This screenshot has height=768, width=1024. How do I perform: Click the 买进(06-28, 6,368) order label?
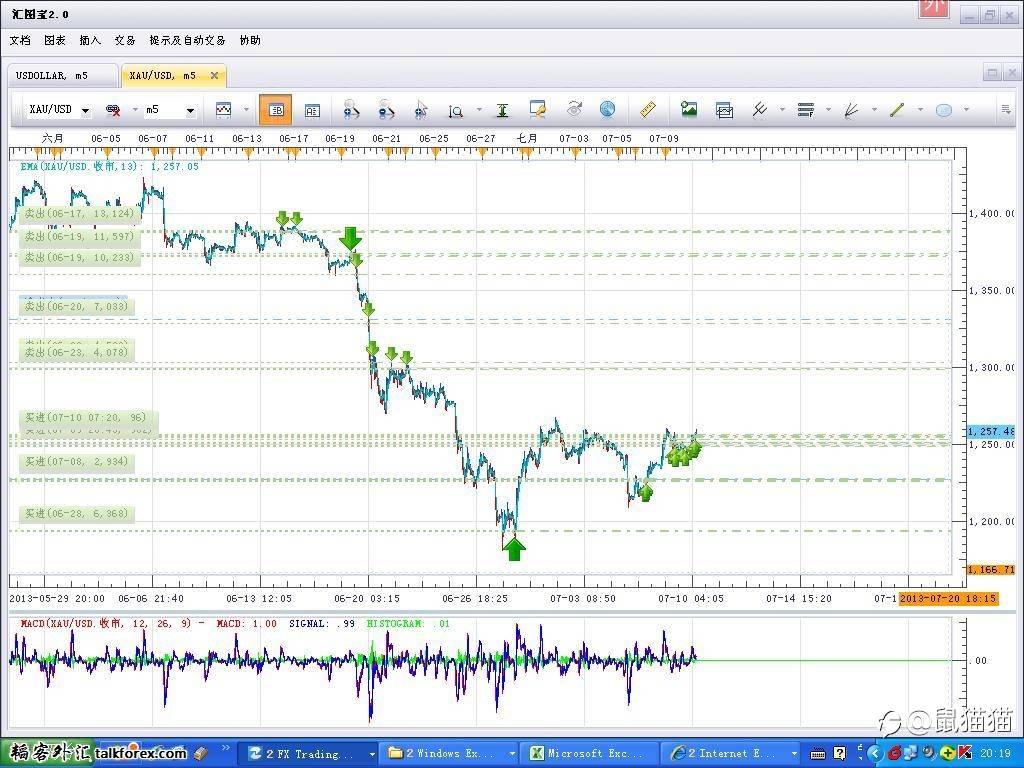(x=76, y=514)
